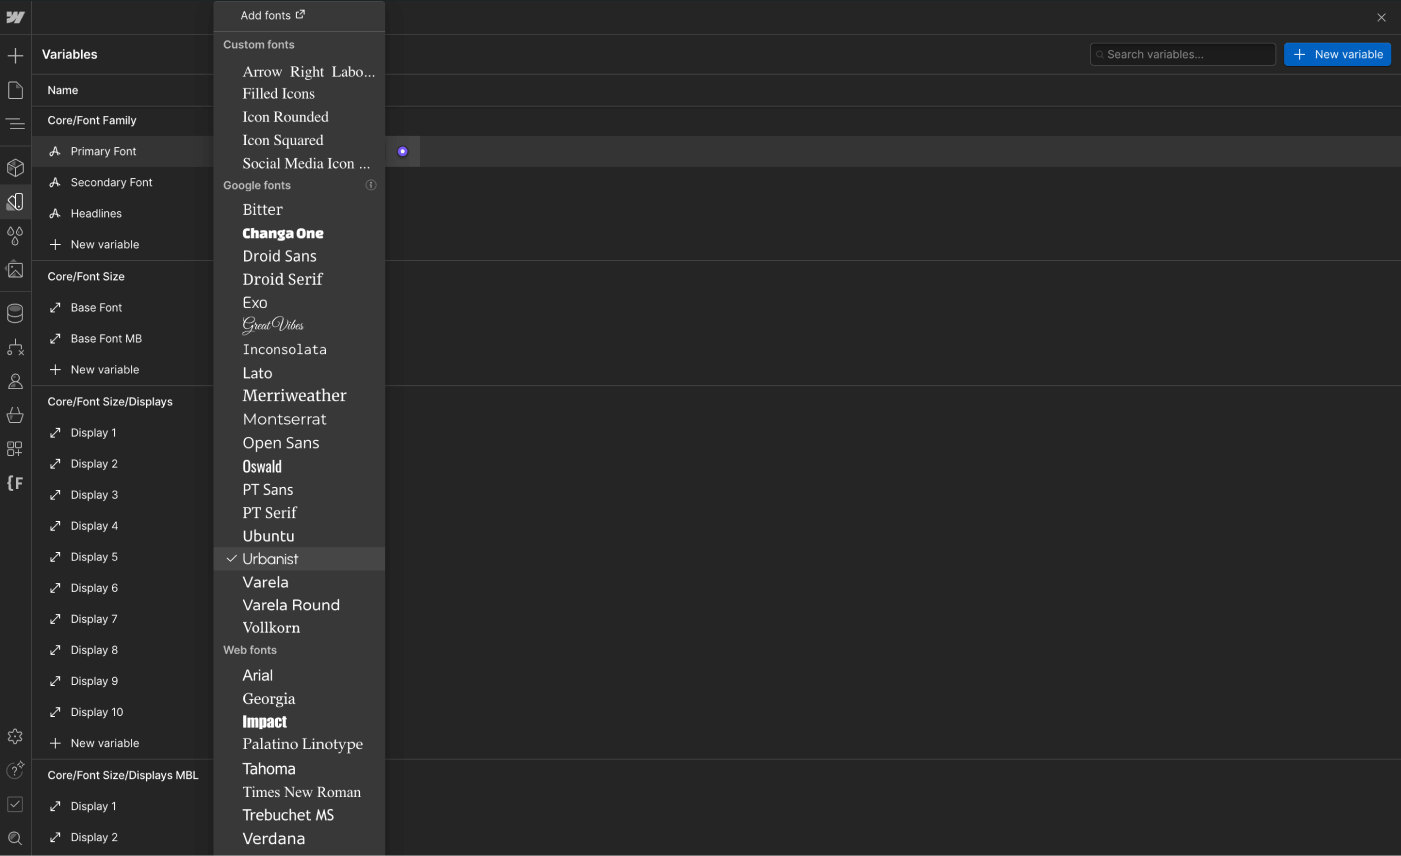Open the Style selectors panel
1401x856 pixels.
[15, 236]
